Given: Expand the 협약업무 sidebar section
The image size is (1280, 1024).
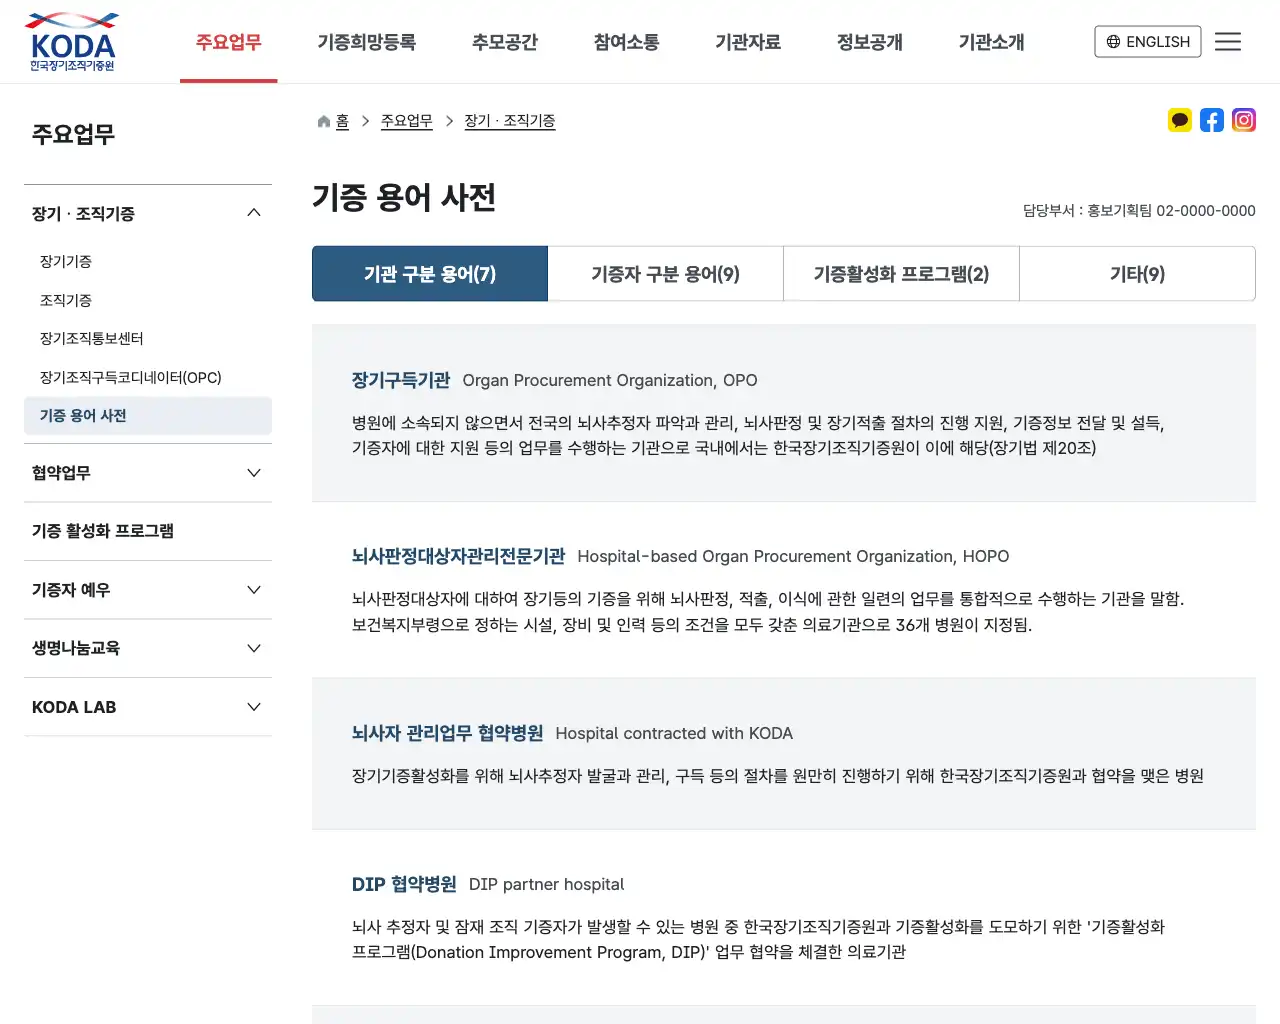Looking at the screenshot, I should [x=253, y=472].
